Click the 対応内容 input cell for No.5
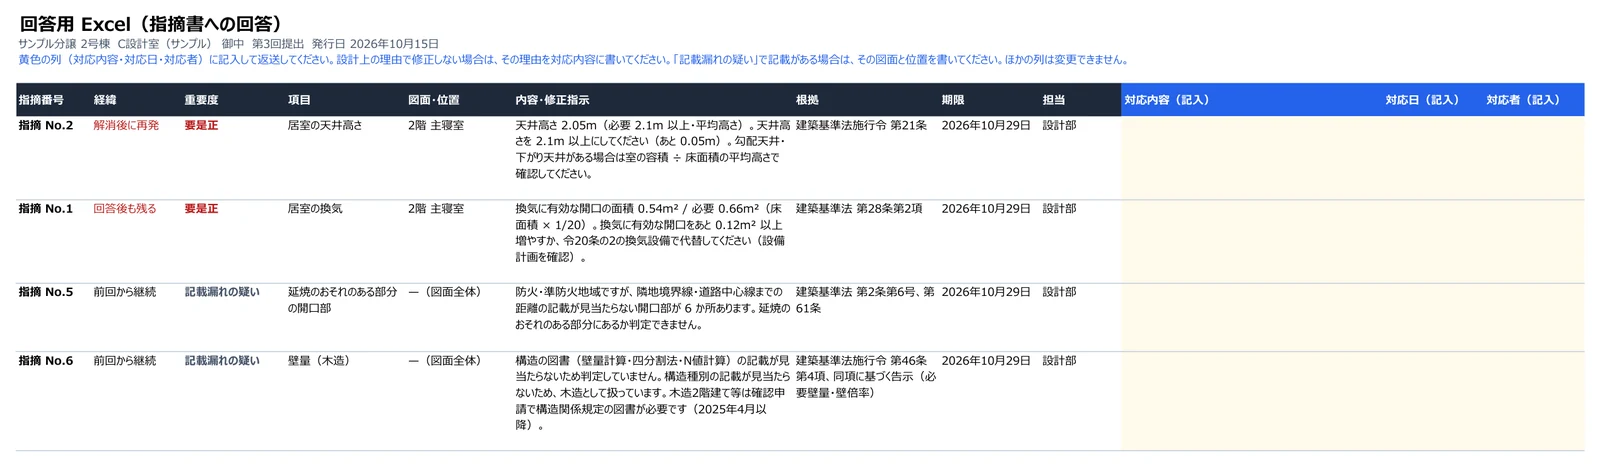 coord(1252,317)
